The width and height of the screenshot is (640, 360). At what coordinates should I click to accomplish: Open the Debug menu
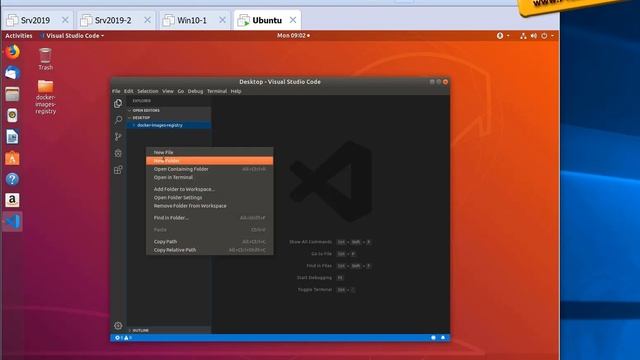click(195, 91)
